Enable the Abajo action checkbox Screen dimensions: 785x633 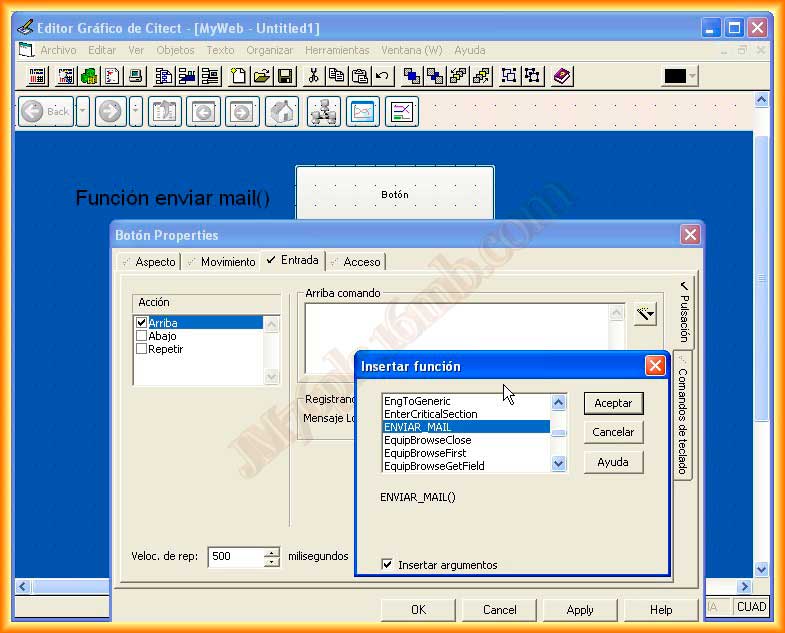point(141,336)
